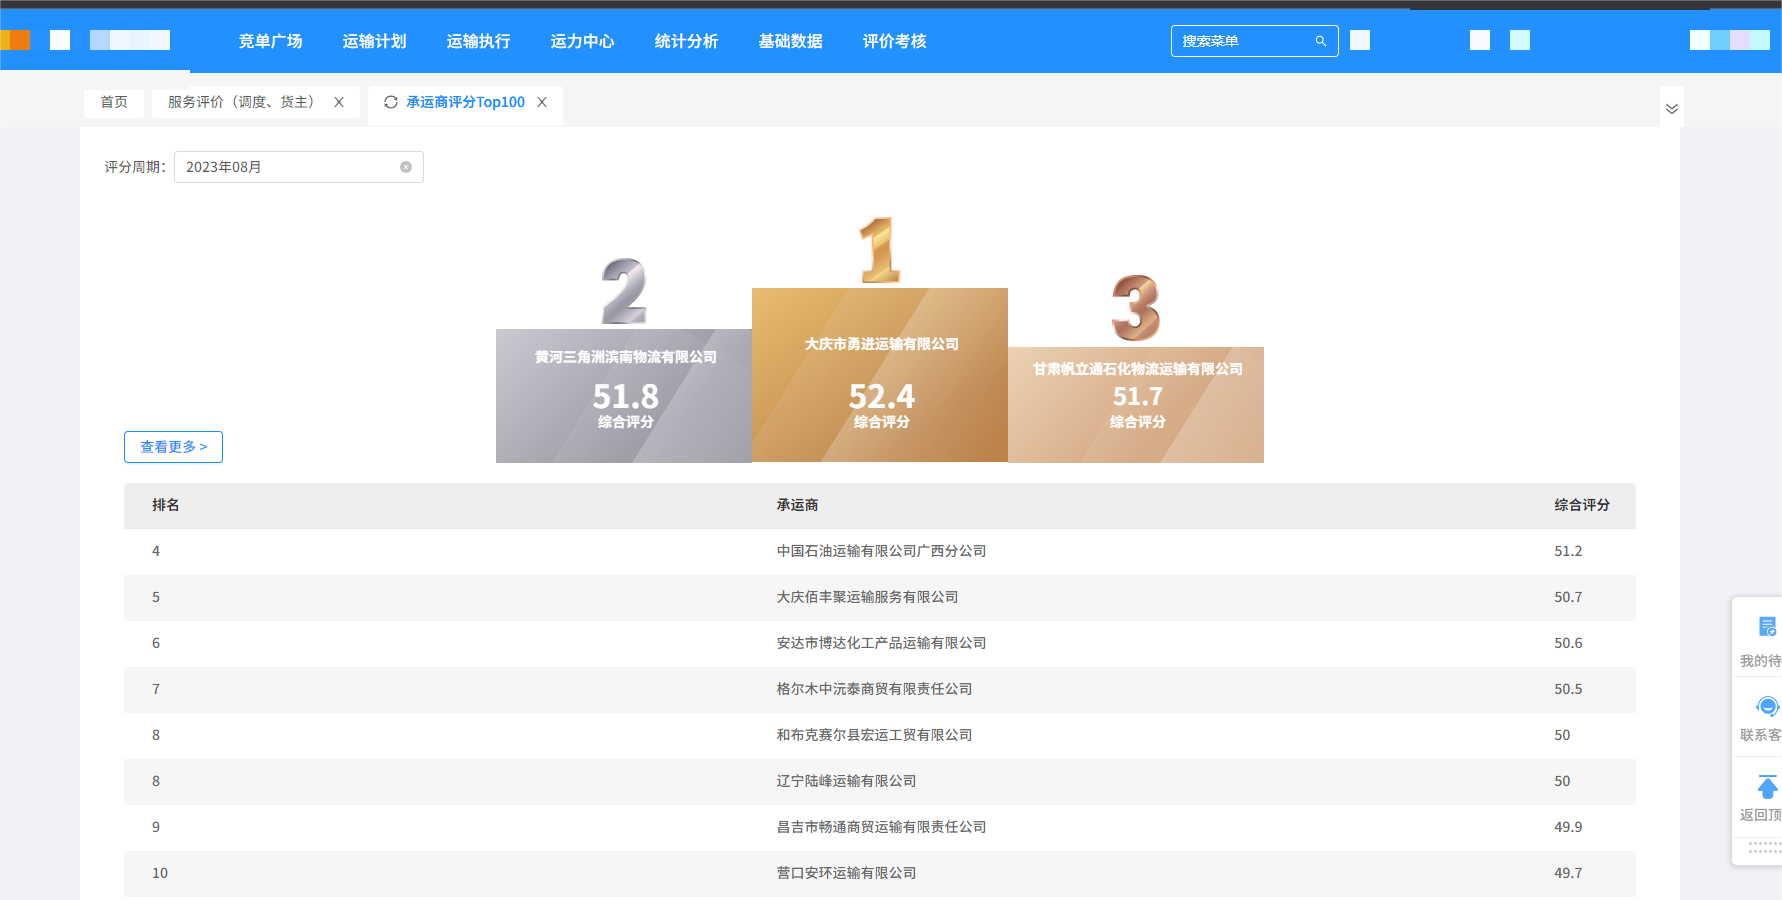Open the 评价考核 menu
1782x900 pixels.
pyautogui.click(x=894, y=41)
